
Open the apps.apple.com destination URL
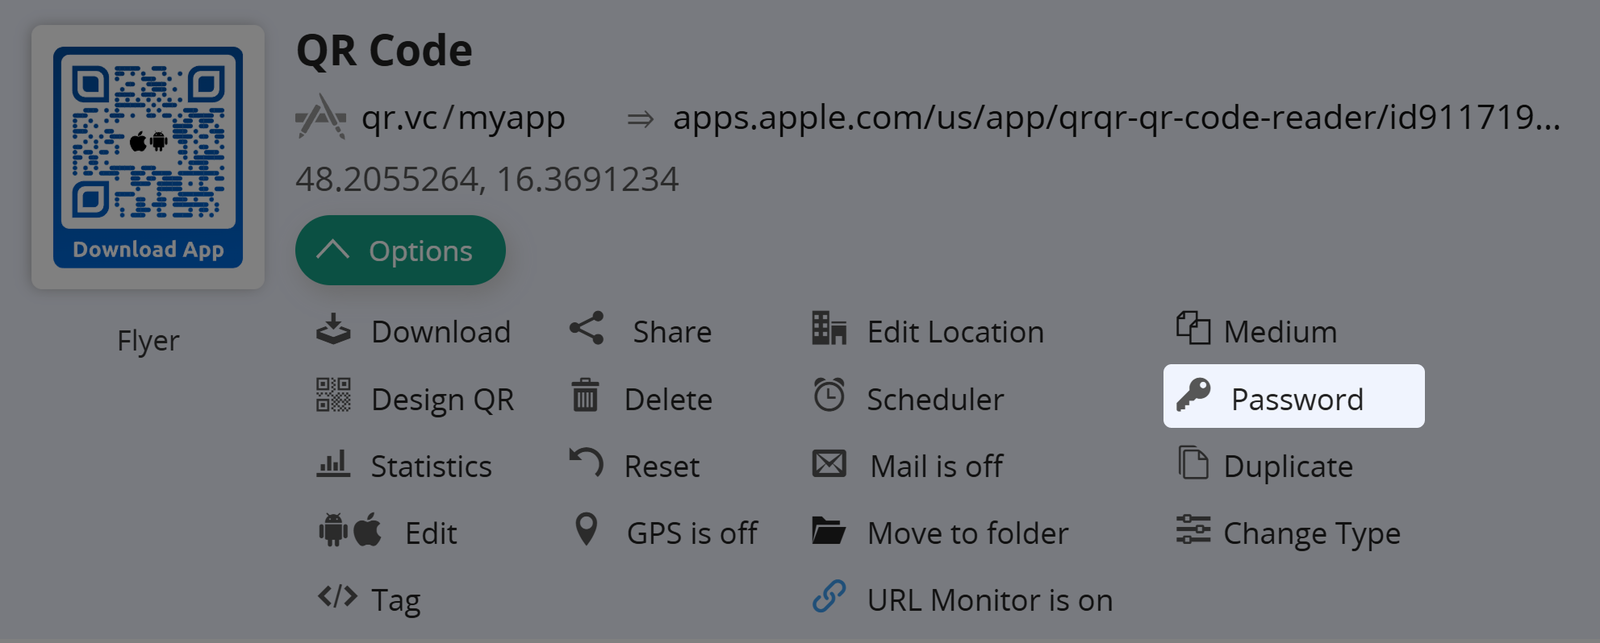point(1115,118)
